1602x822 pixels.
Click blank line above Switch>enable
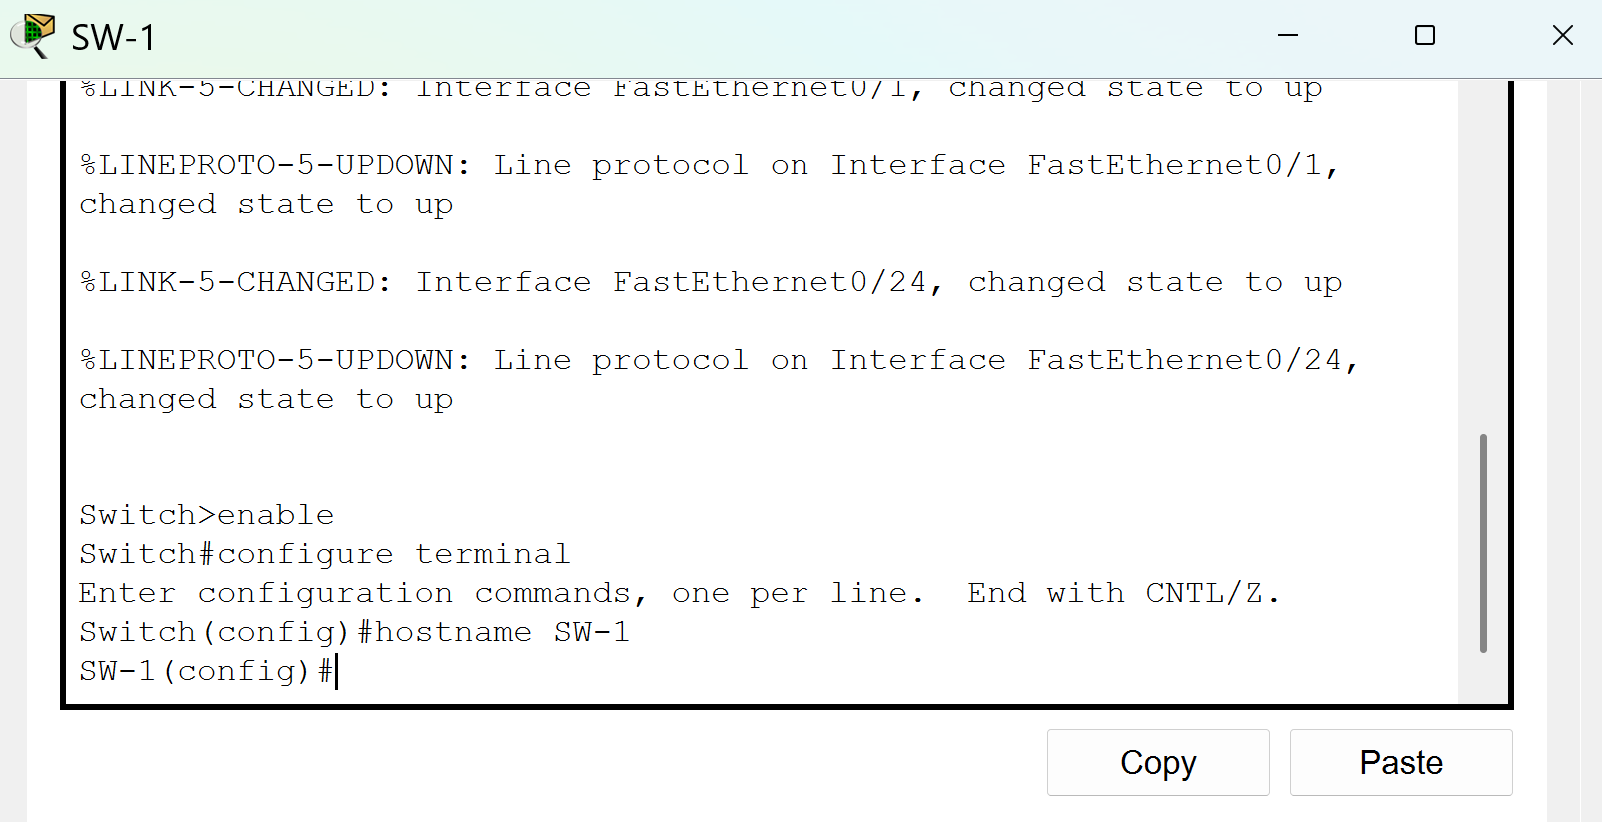pyautogui.click(x=760, y=476)
